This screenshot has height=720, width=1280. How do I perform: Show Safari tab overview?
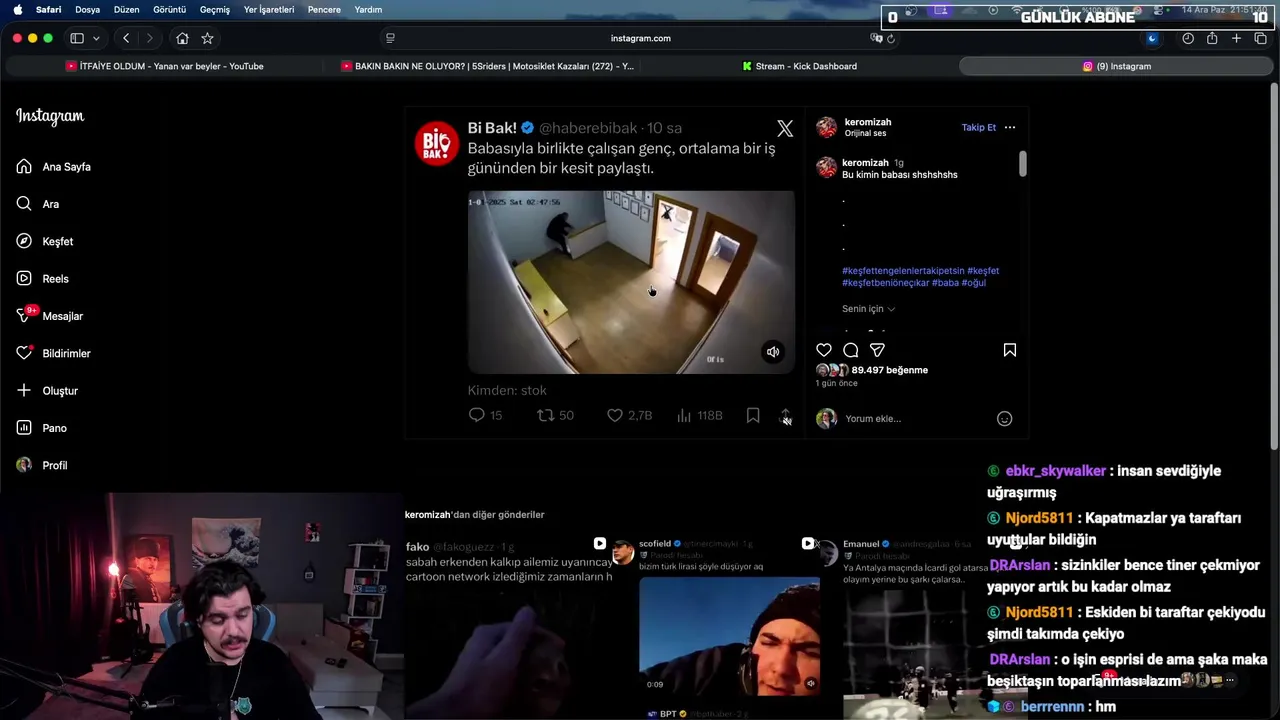pyautogui.click(x=1260, y=38)
